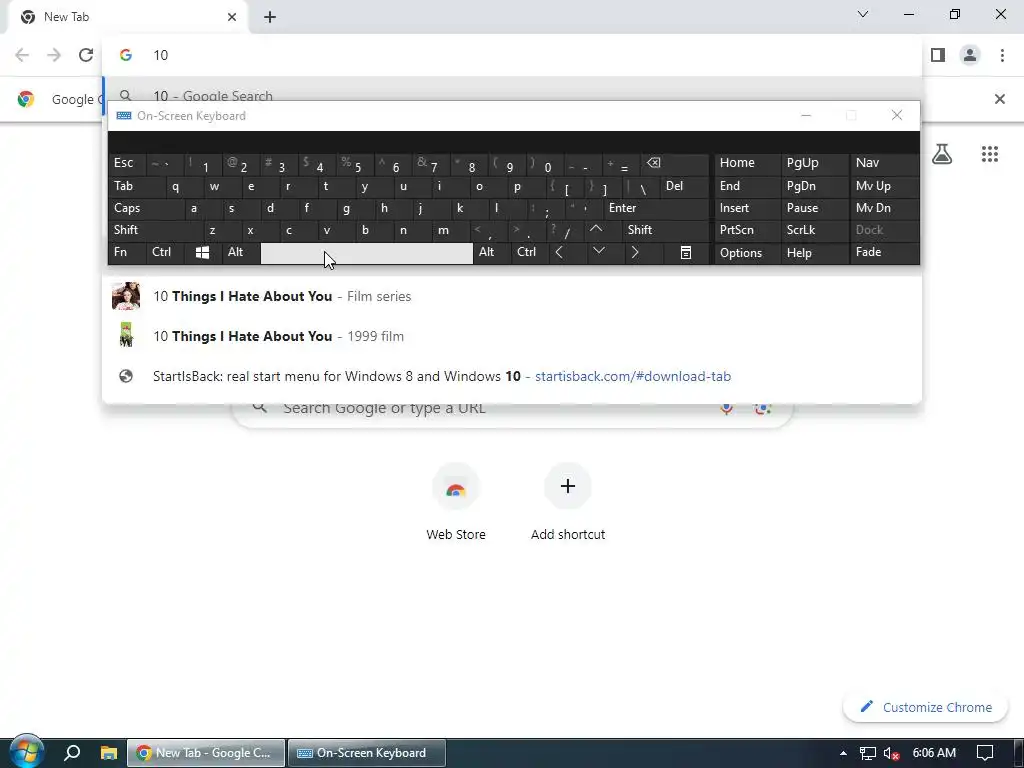1024x768 pixels.
Task: Click the Help key on On-Screen Keyboard
Action: coord(814,253)
